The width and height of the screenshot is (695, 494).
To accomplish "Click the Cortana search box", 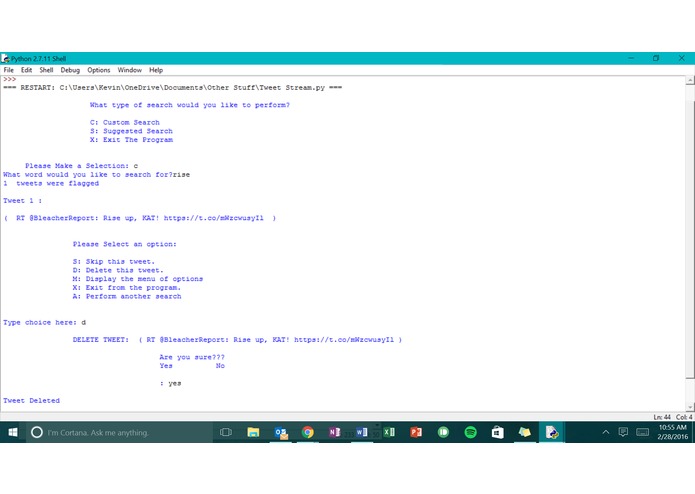I will (x=119, y=432).
